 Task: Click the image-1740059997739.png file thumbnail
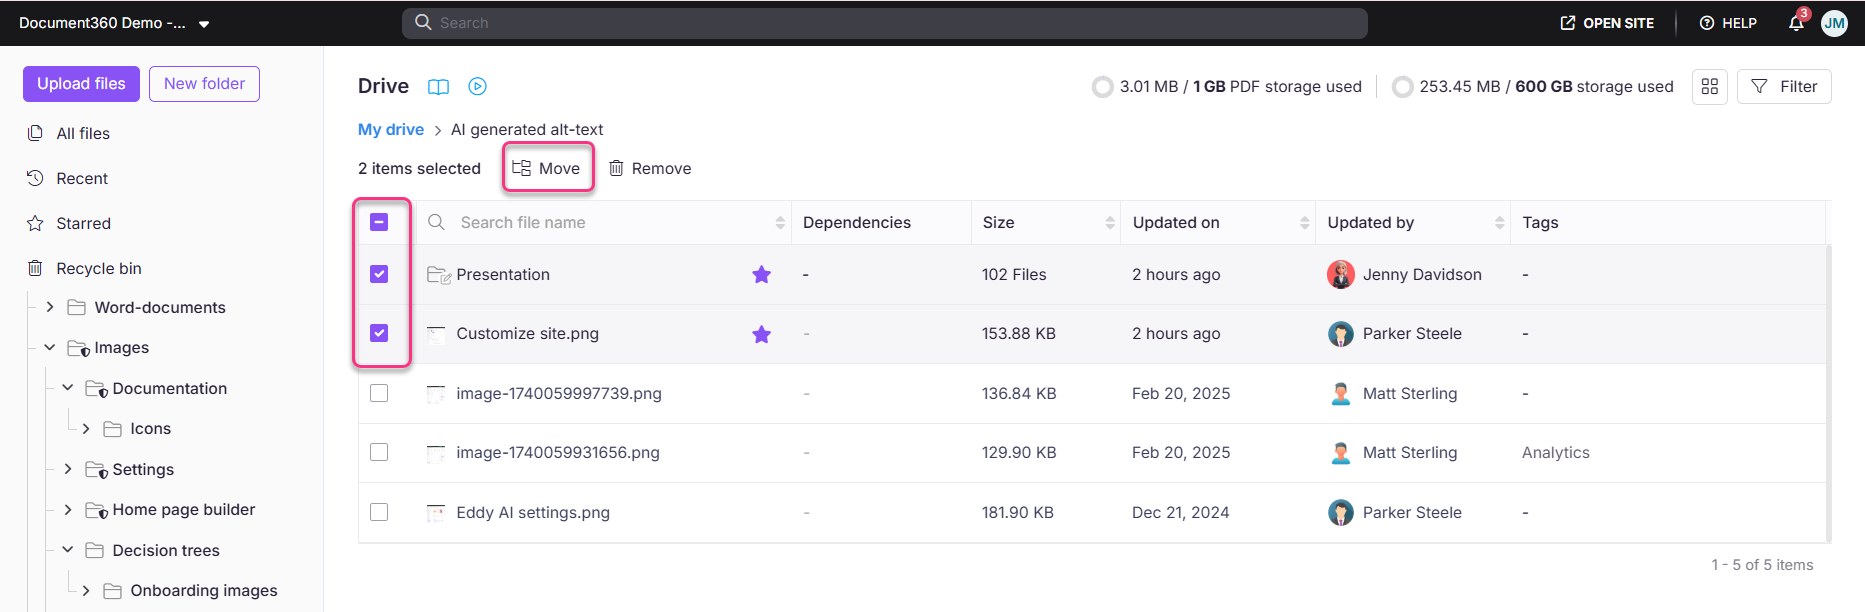436,394
